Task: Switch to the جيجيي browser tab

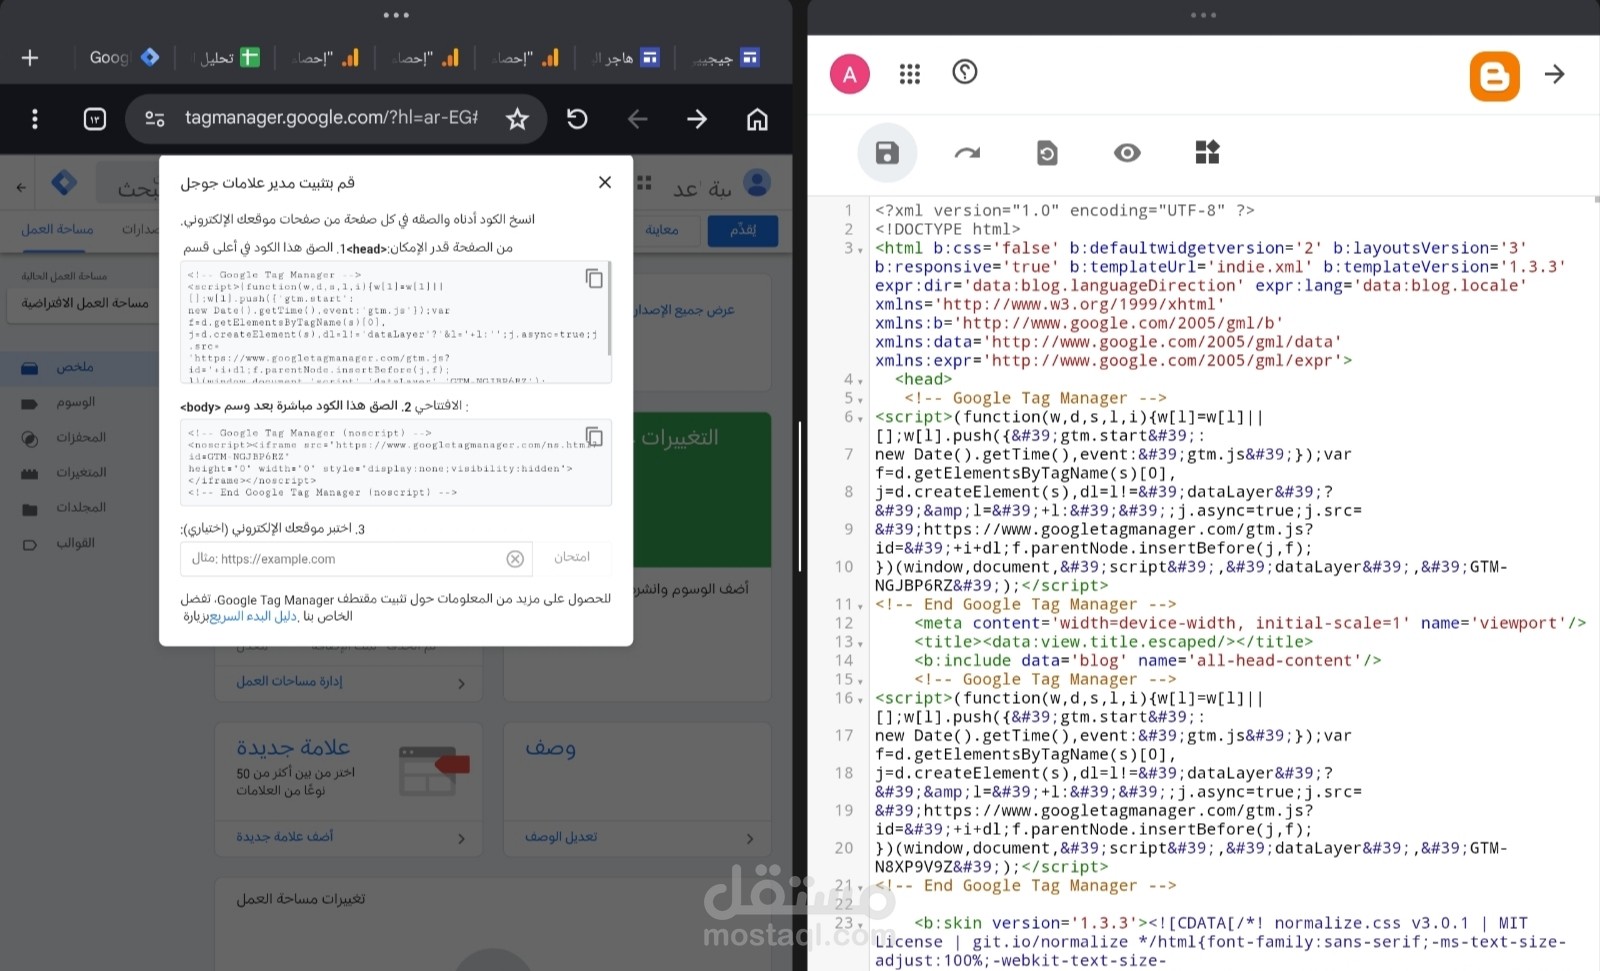Action: 727,58
